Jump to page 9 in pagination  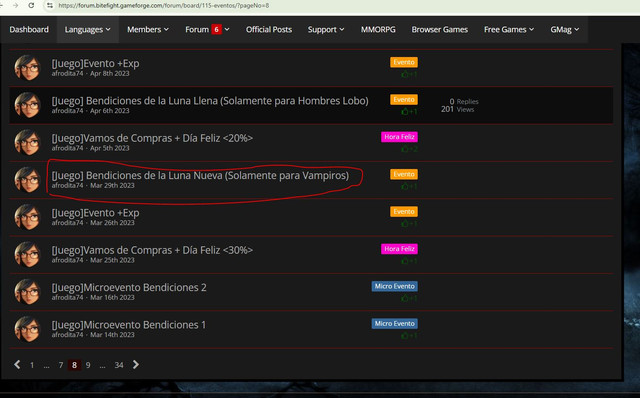pyautogui.click(x=88, y=365)
